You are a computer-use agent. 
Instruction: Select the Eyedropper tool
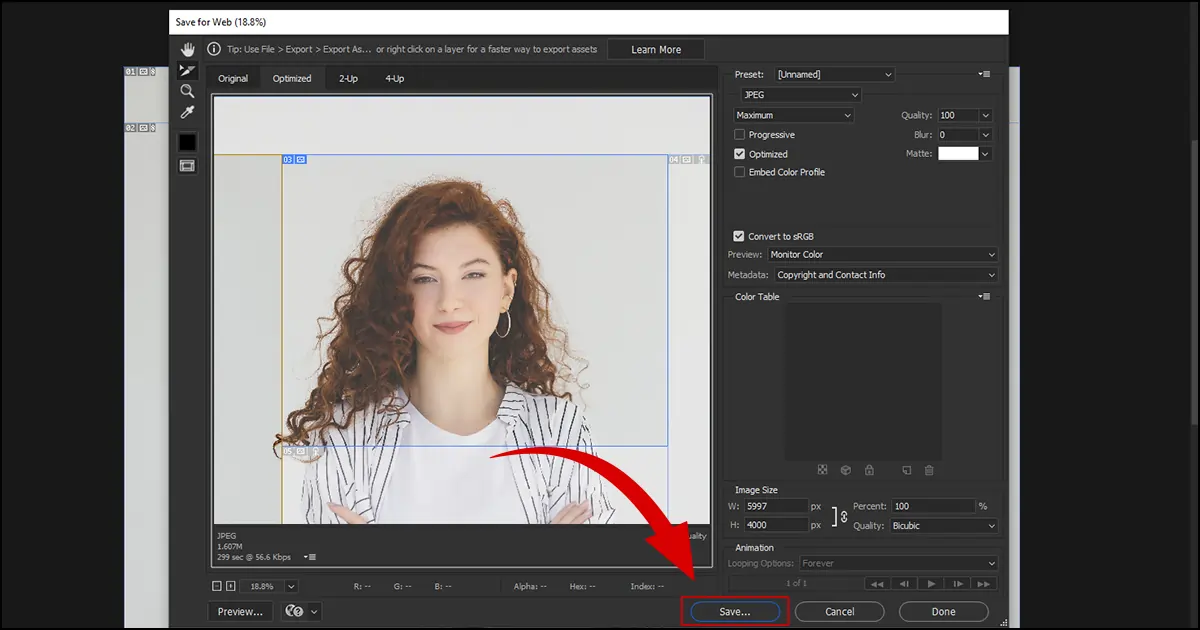pos(187,112)
